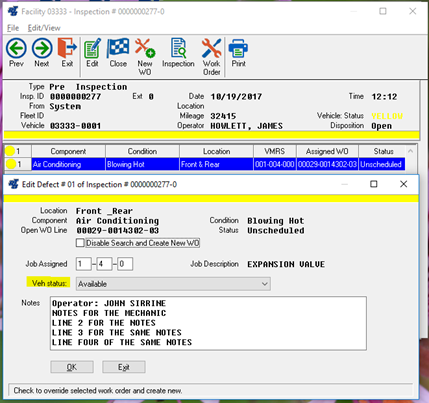Expand the Veh status dropdown
Screen dimensions: 429x403
(173, 284)
